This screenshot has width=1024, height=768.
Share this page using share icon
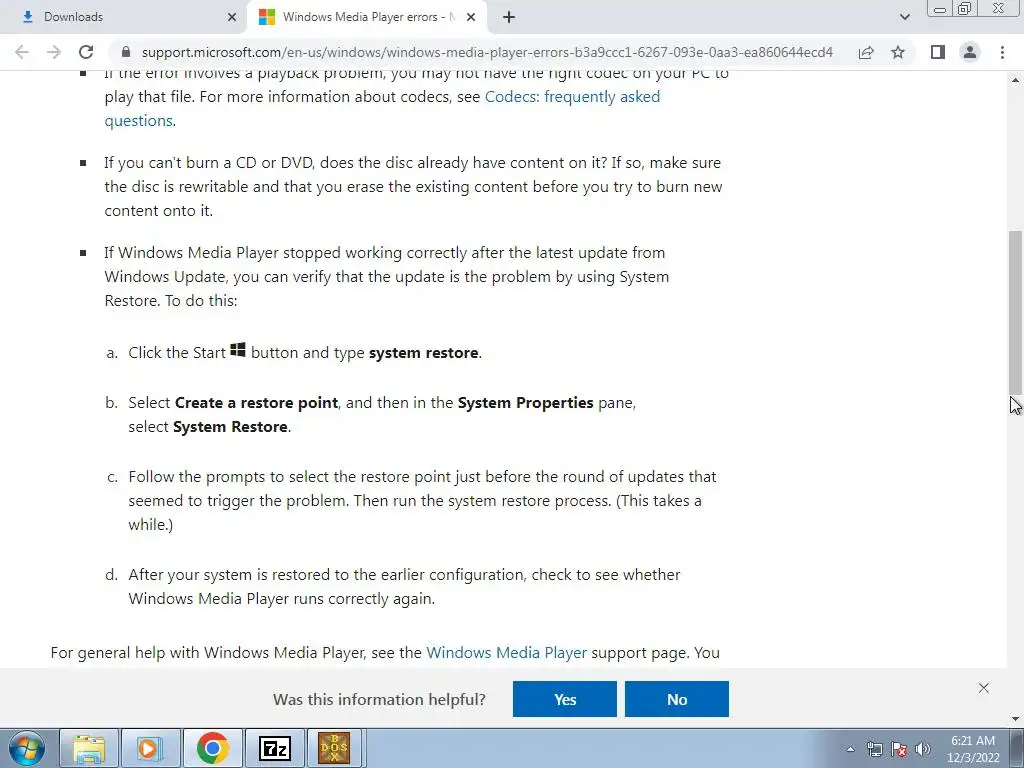pos(866,52)
